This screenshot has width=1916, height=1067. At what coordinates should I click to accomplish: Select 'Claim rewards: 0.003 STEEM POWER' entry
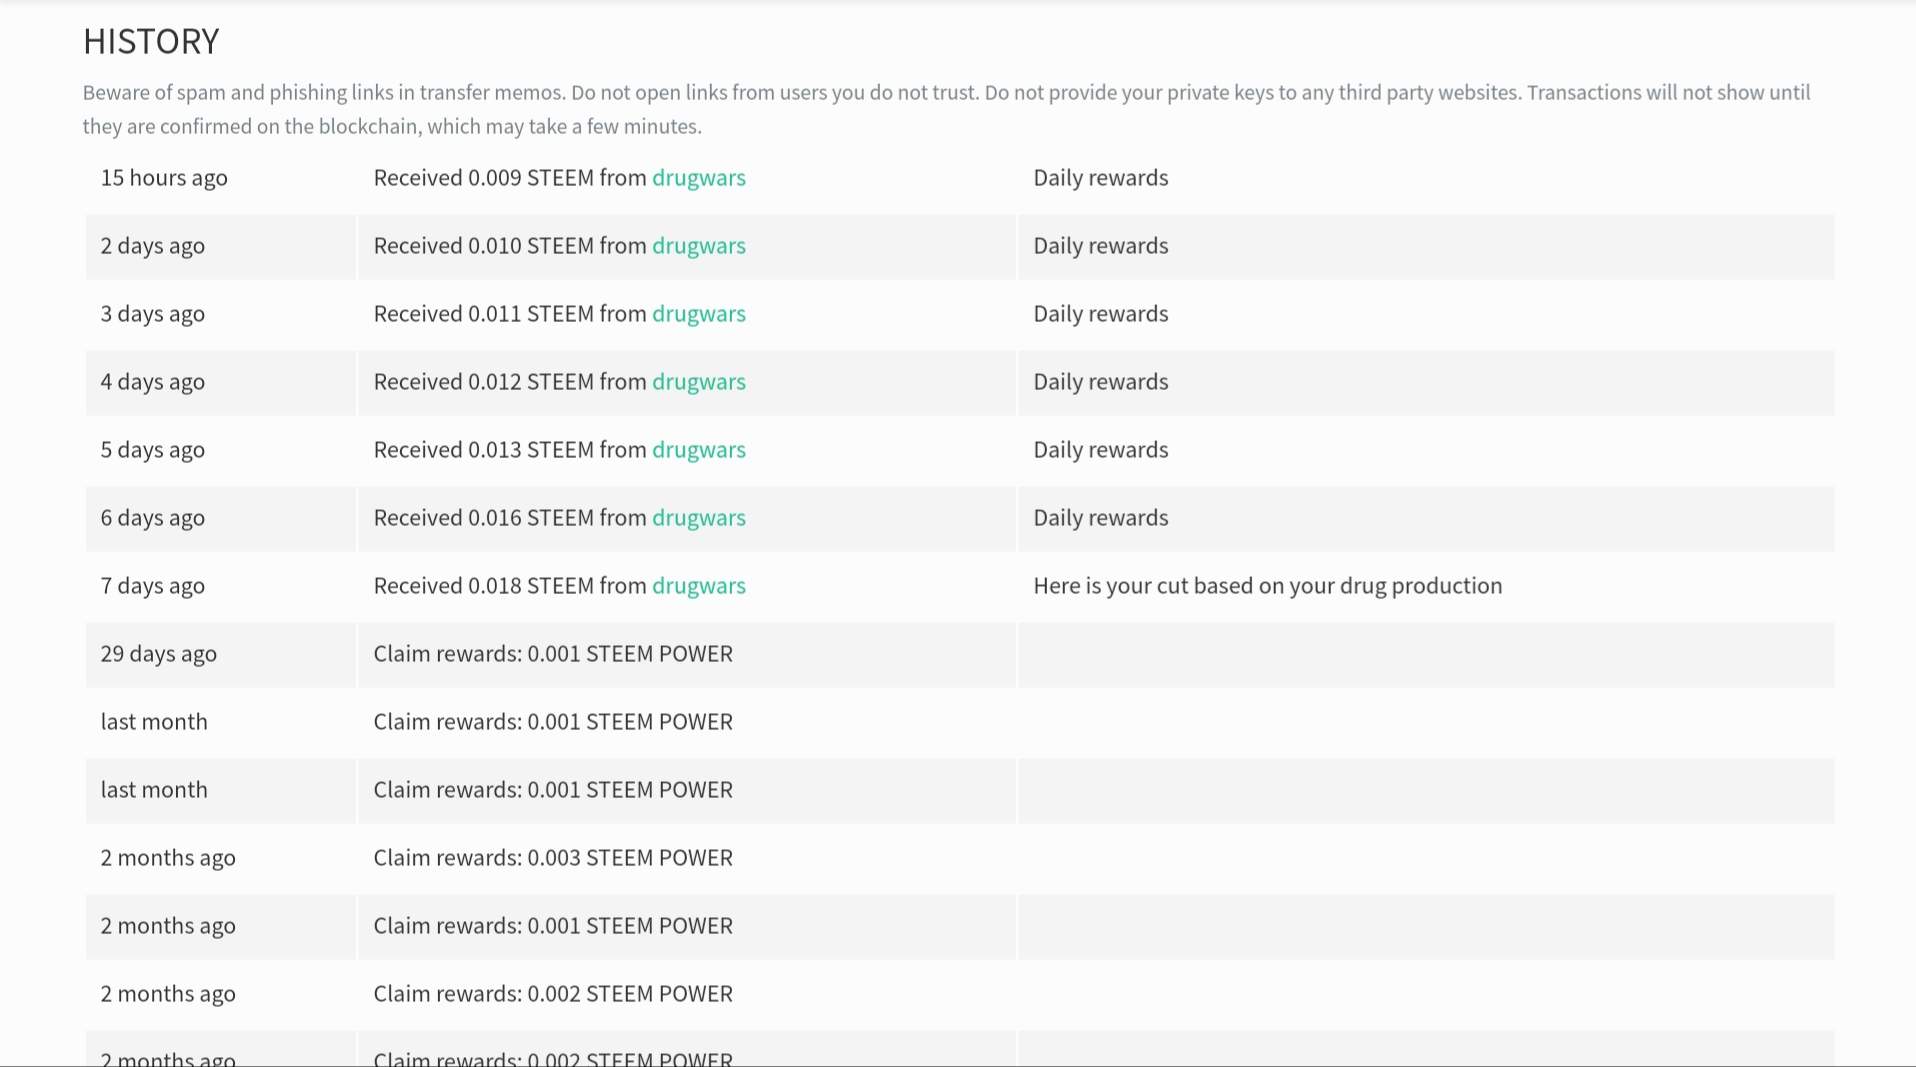(x=553, y=858)
